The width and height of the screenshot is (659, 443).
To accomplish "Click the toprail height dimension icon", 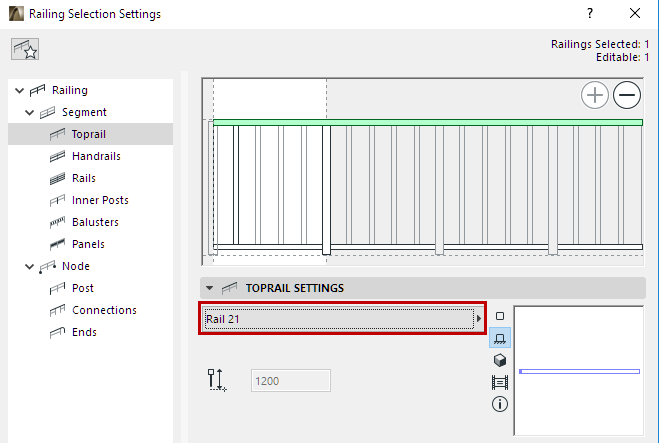I will [x=217, y=380].
